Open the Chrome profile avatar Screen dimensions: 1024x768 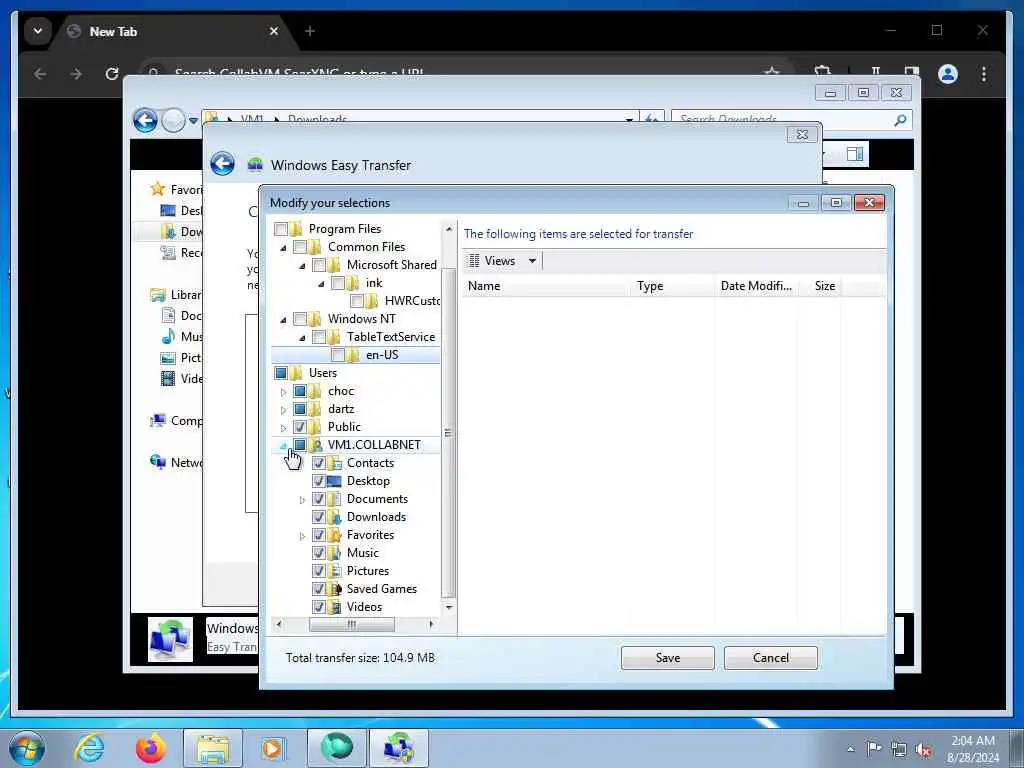(948, 74)
